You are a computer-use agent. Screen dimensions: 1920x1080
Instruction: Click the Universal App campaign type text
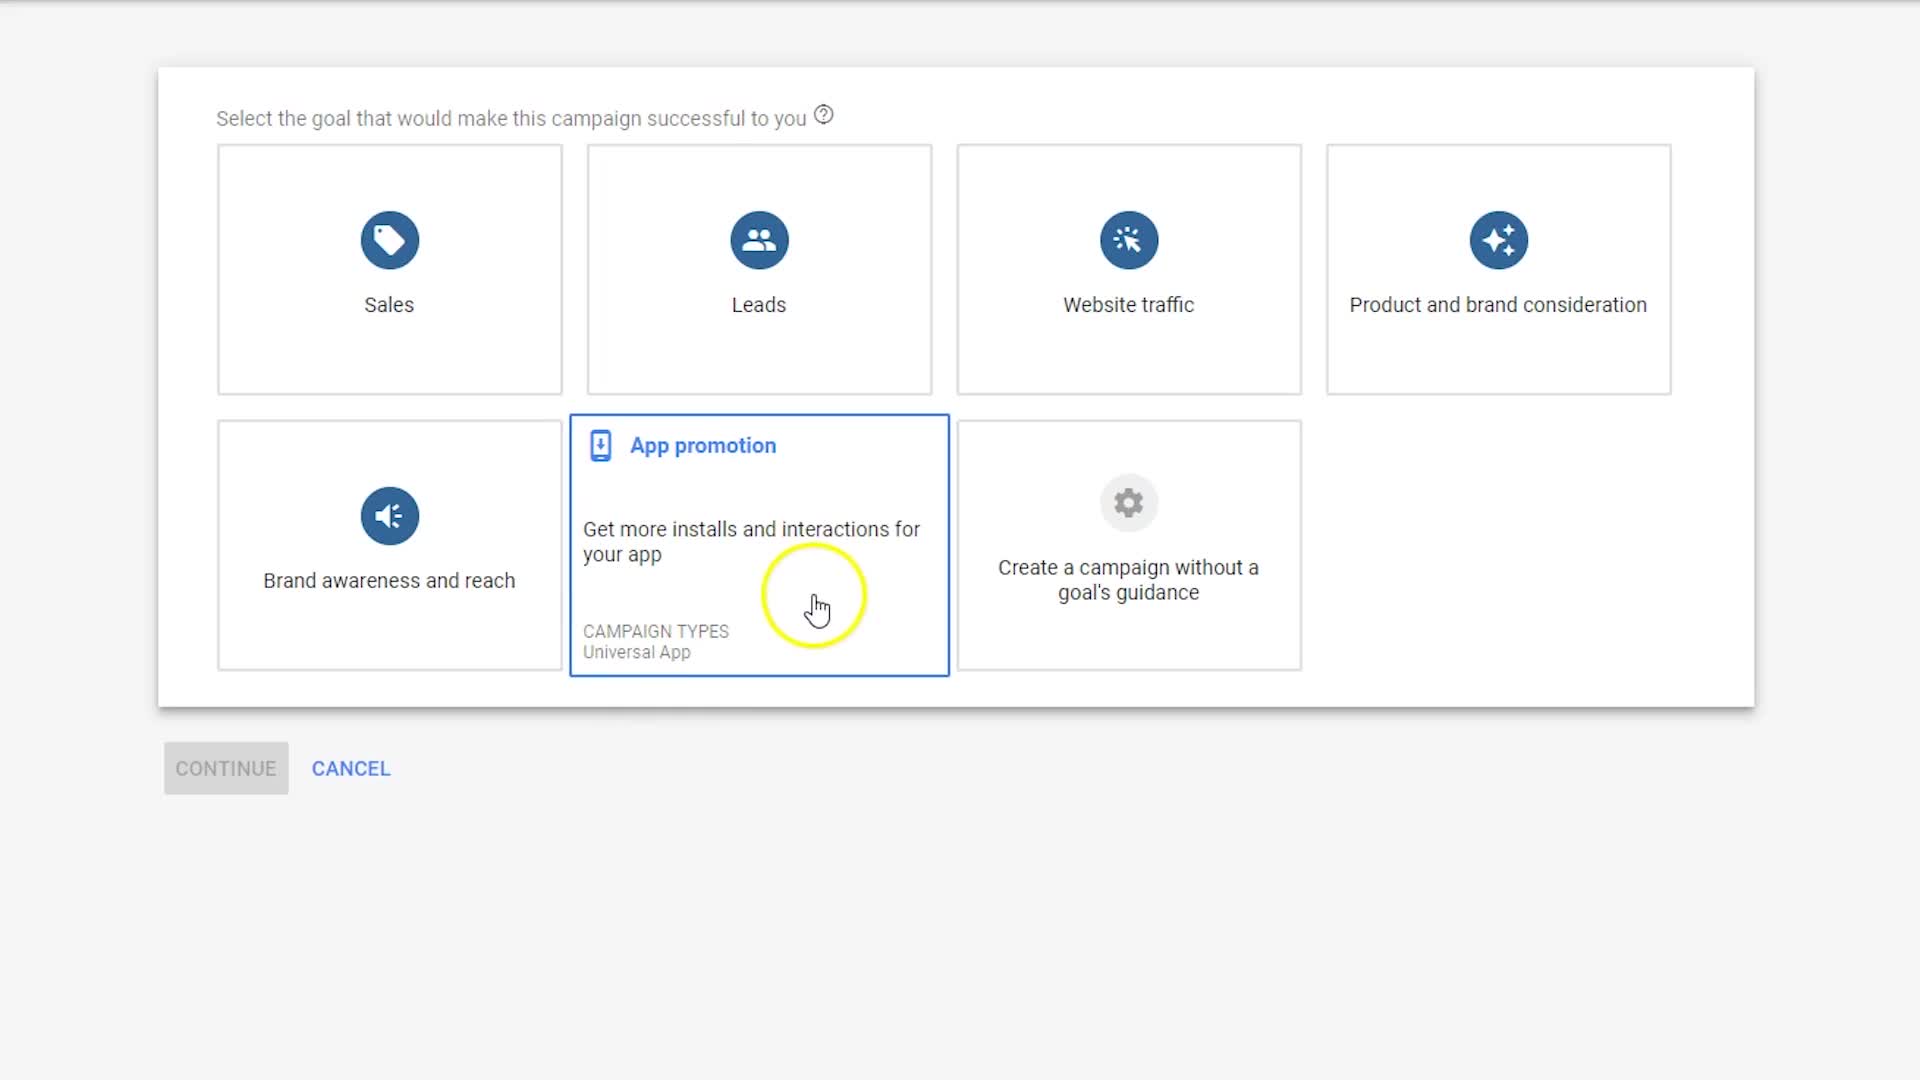point(637,652)
